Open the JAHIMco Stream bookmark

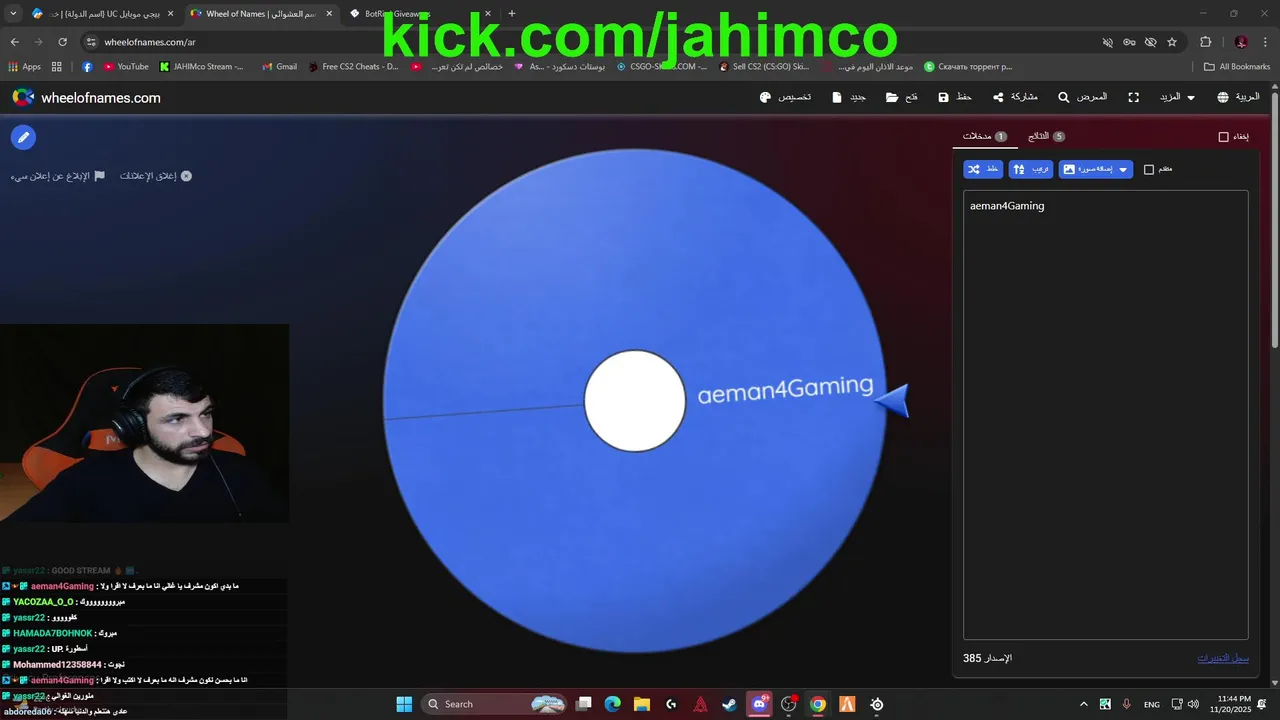[202, 67]
